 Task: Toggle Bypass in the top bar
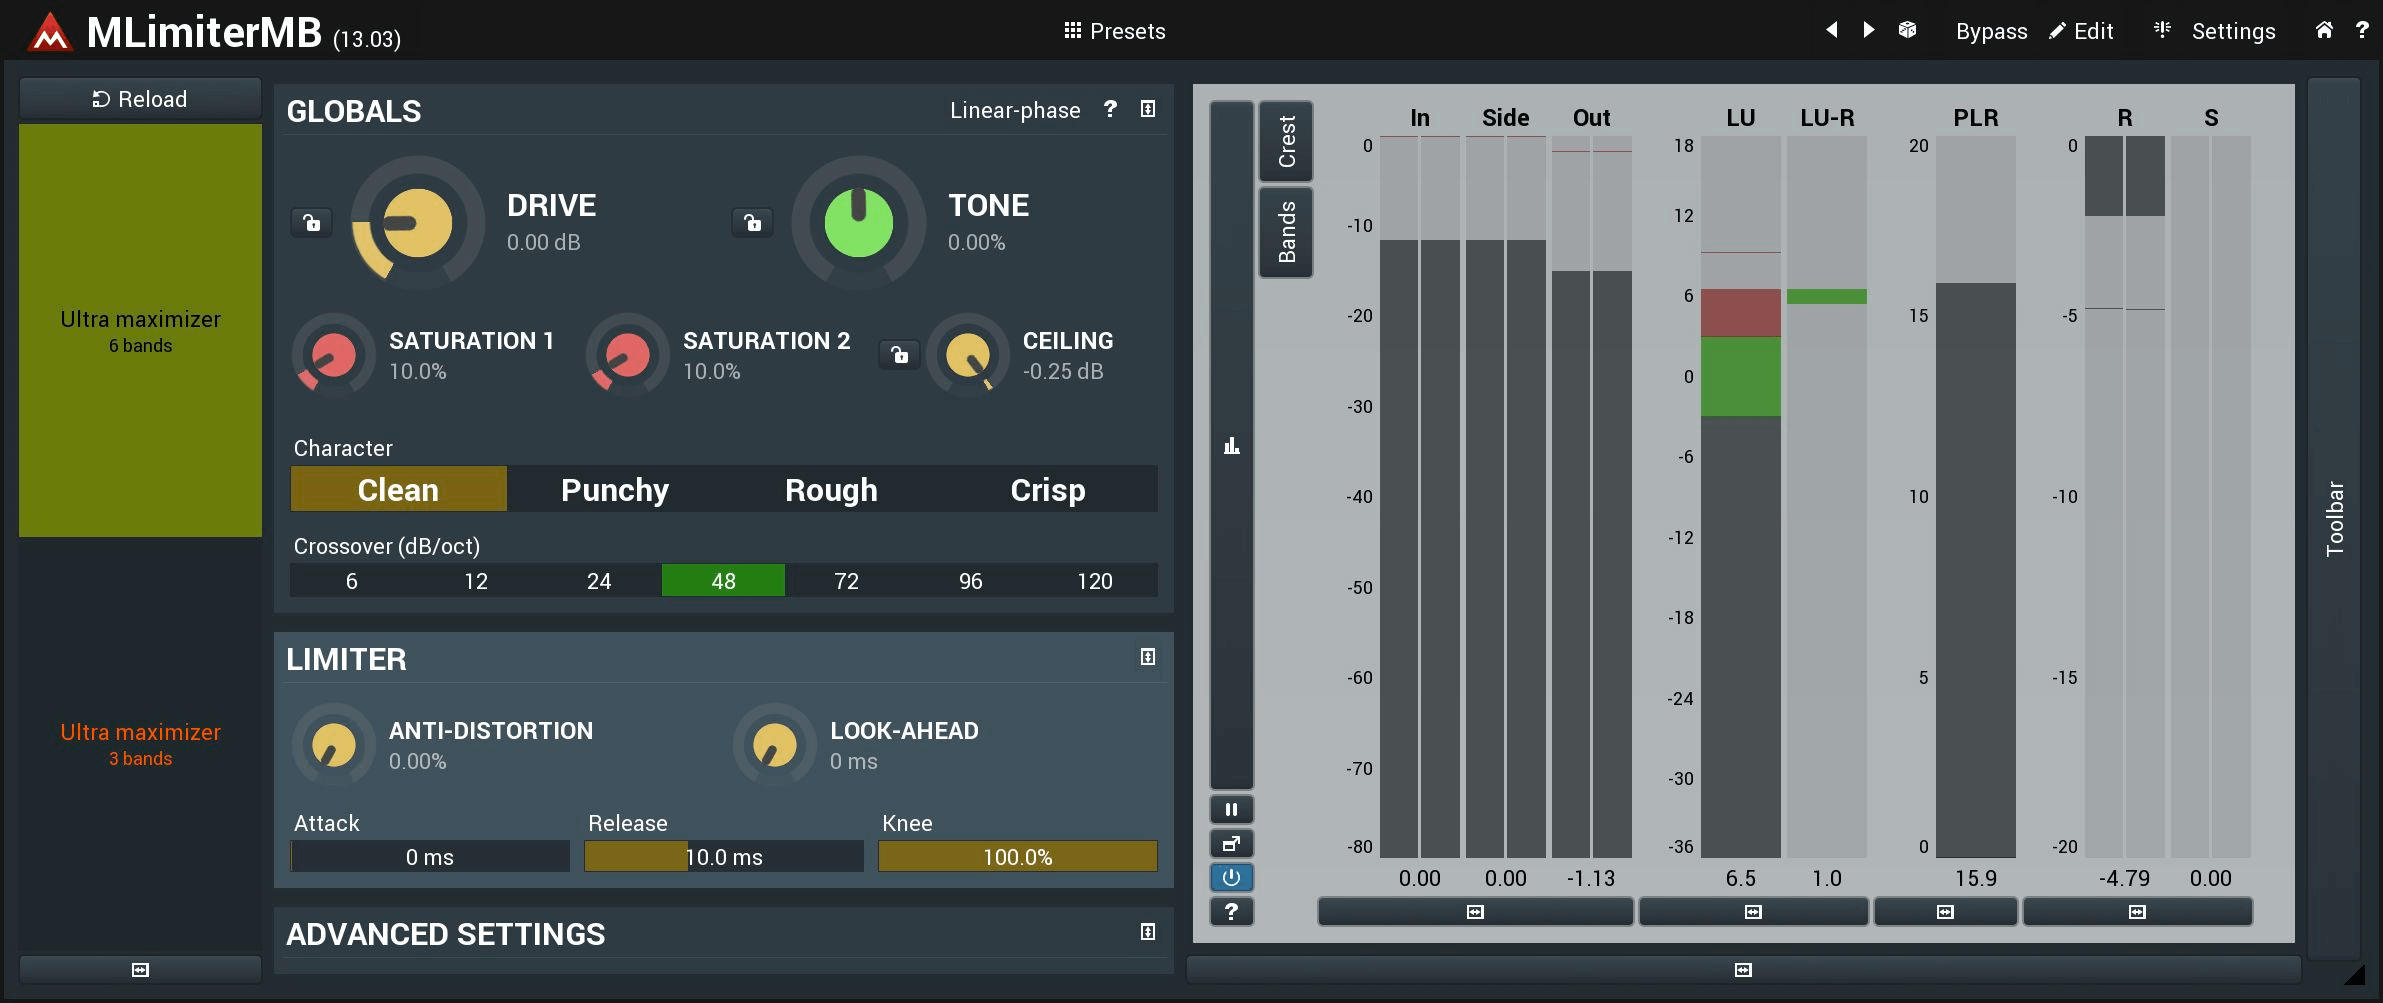point(1990,31)
